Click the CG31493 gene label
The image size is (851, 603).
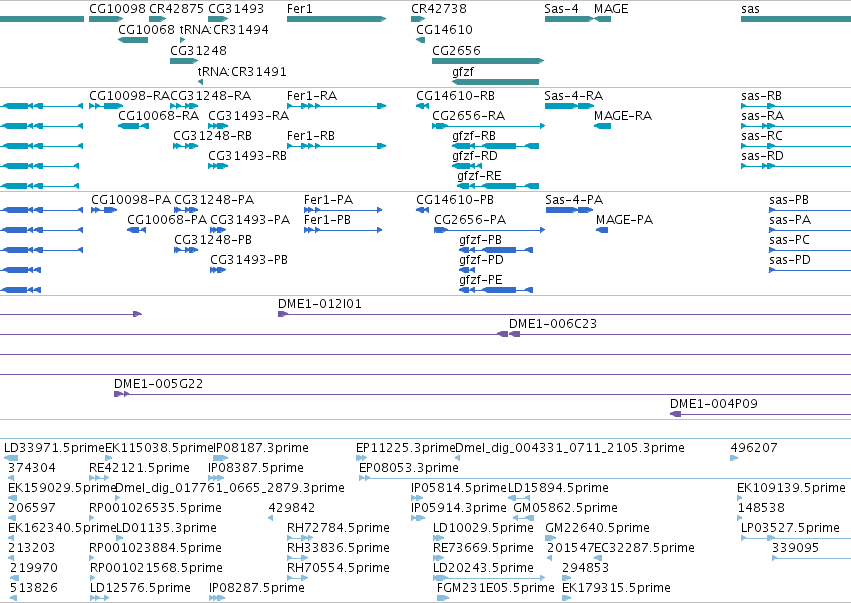point(236,9)
